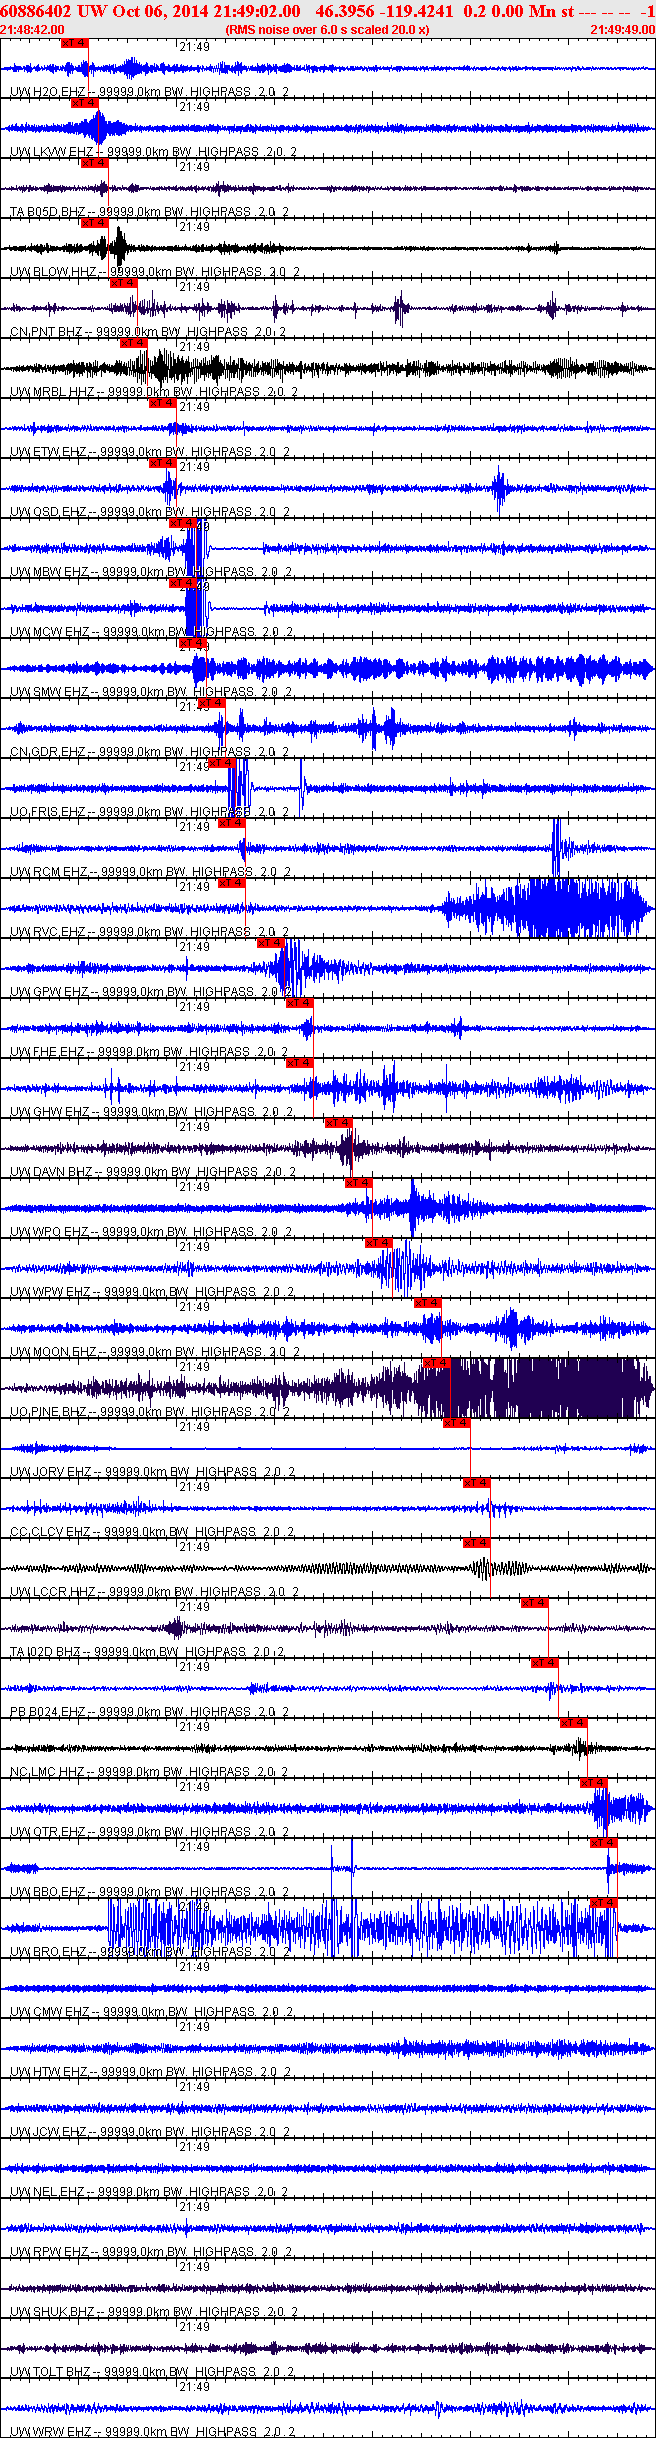Screen dimensions: 656x2438
Task: Click the end time 21:49:49.00 label
Action: 622,30
